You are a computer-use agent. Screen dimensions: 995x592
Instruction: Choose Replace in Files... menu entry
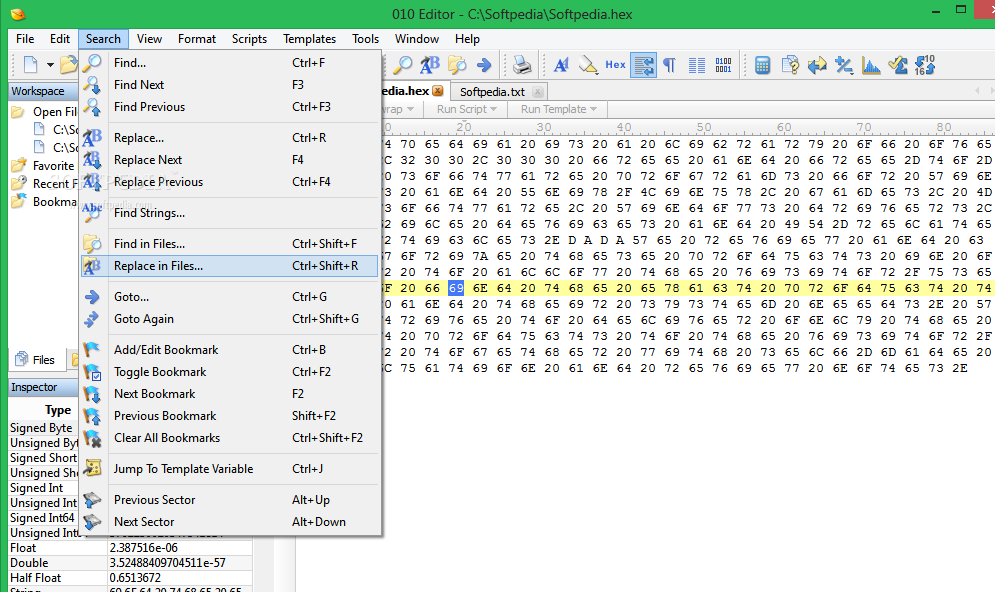pos(230,266)
